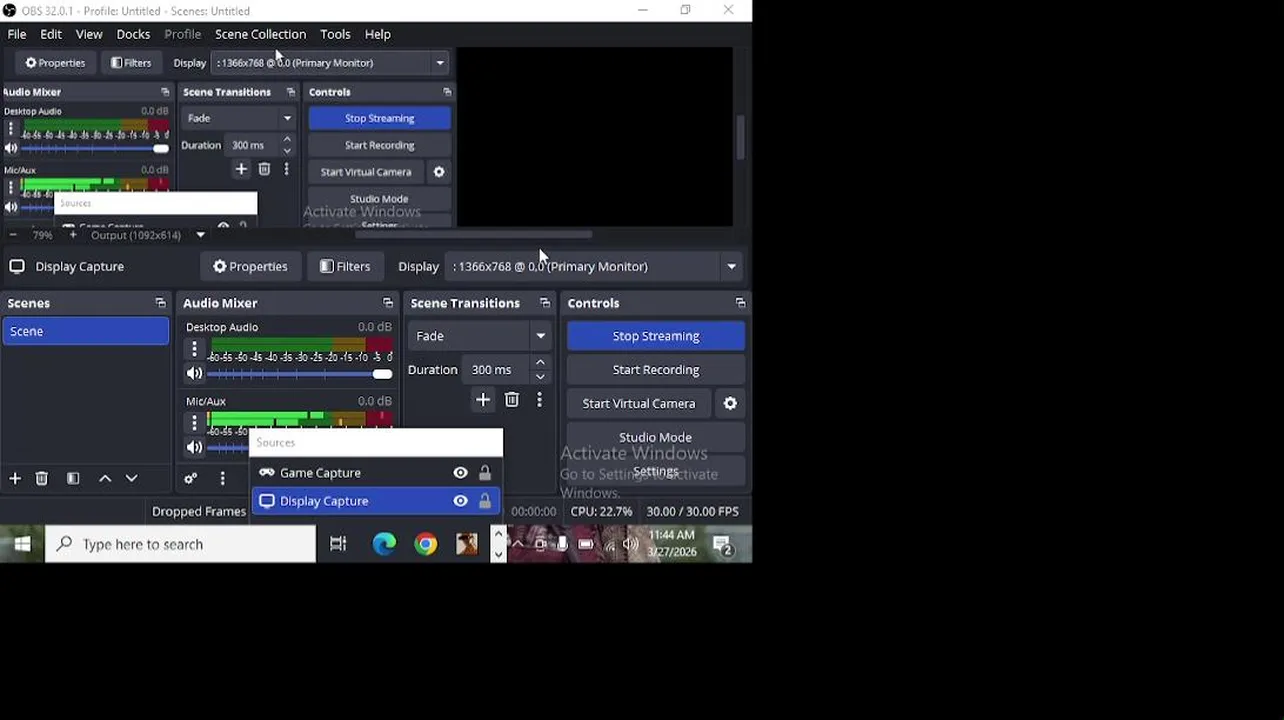Viewport: 1284px width, 720px height.
Task: Open the Desktop Audio three-dot options
Action: tap(194, 349)
